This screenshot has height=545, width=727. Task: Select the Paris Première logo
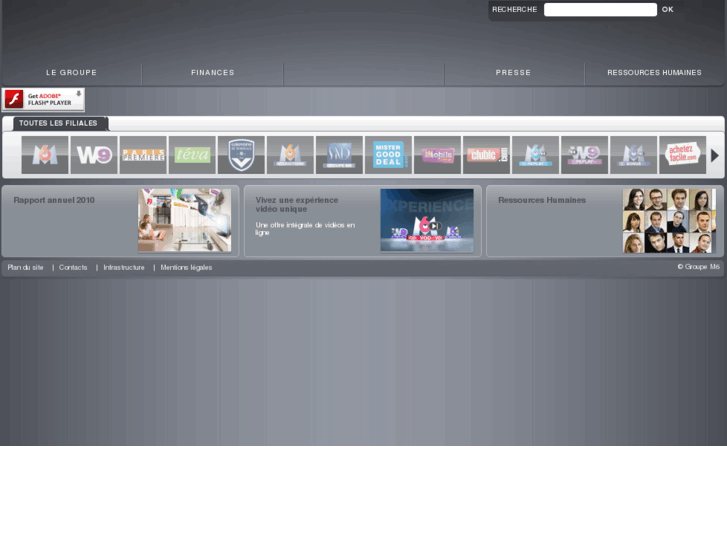click(143, 155)
